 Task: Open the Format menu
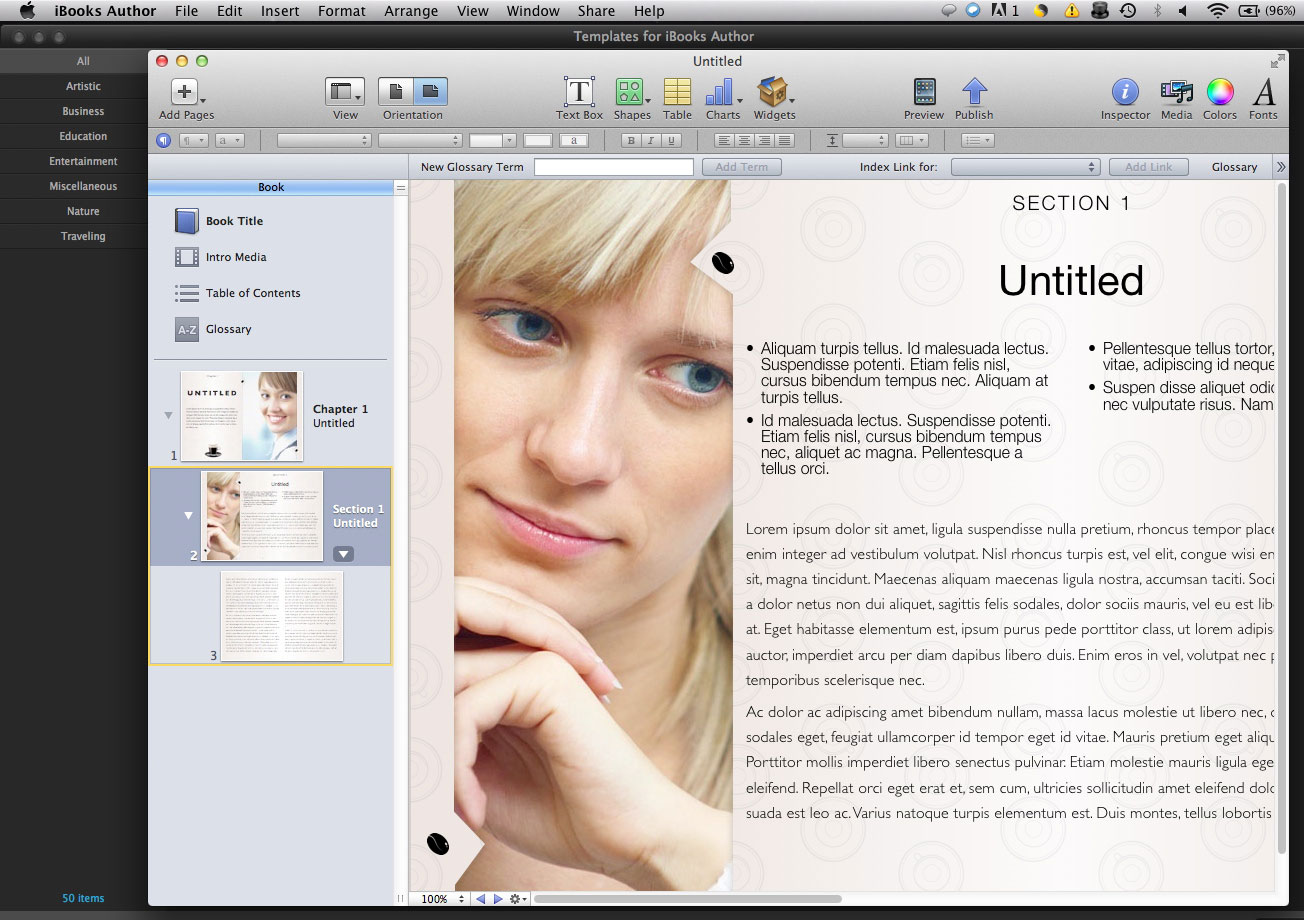342,11
